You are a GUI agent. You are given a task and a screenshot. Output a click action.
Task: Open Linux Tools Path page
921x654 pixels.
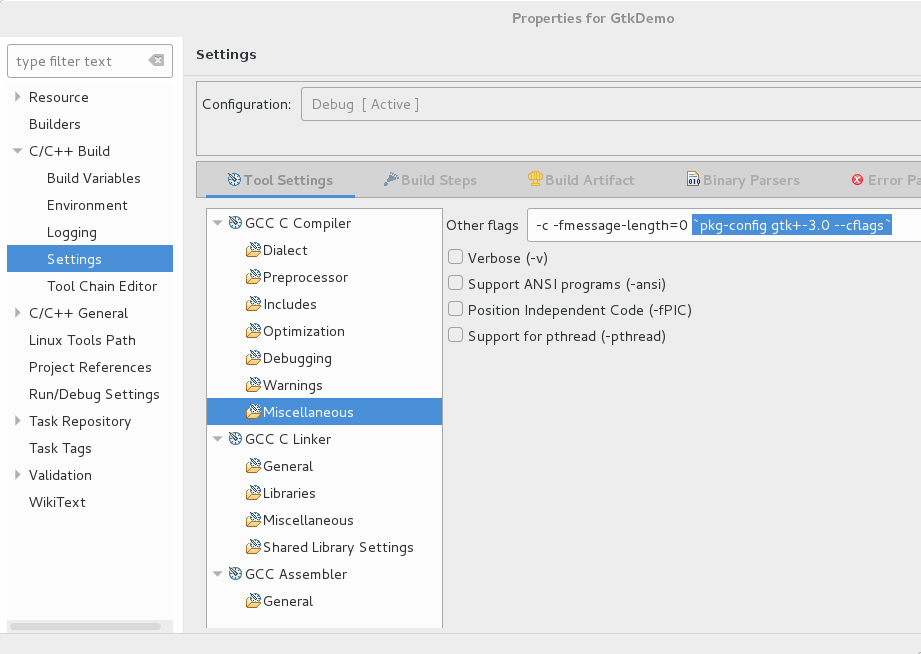click(82, 340)
